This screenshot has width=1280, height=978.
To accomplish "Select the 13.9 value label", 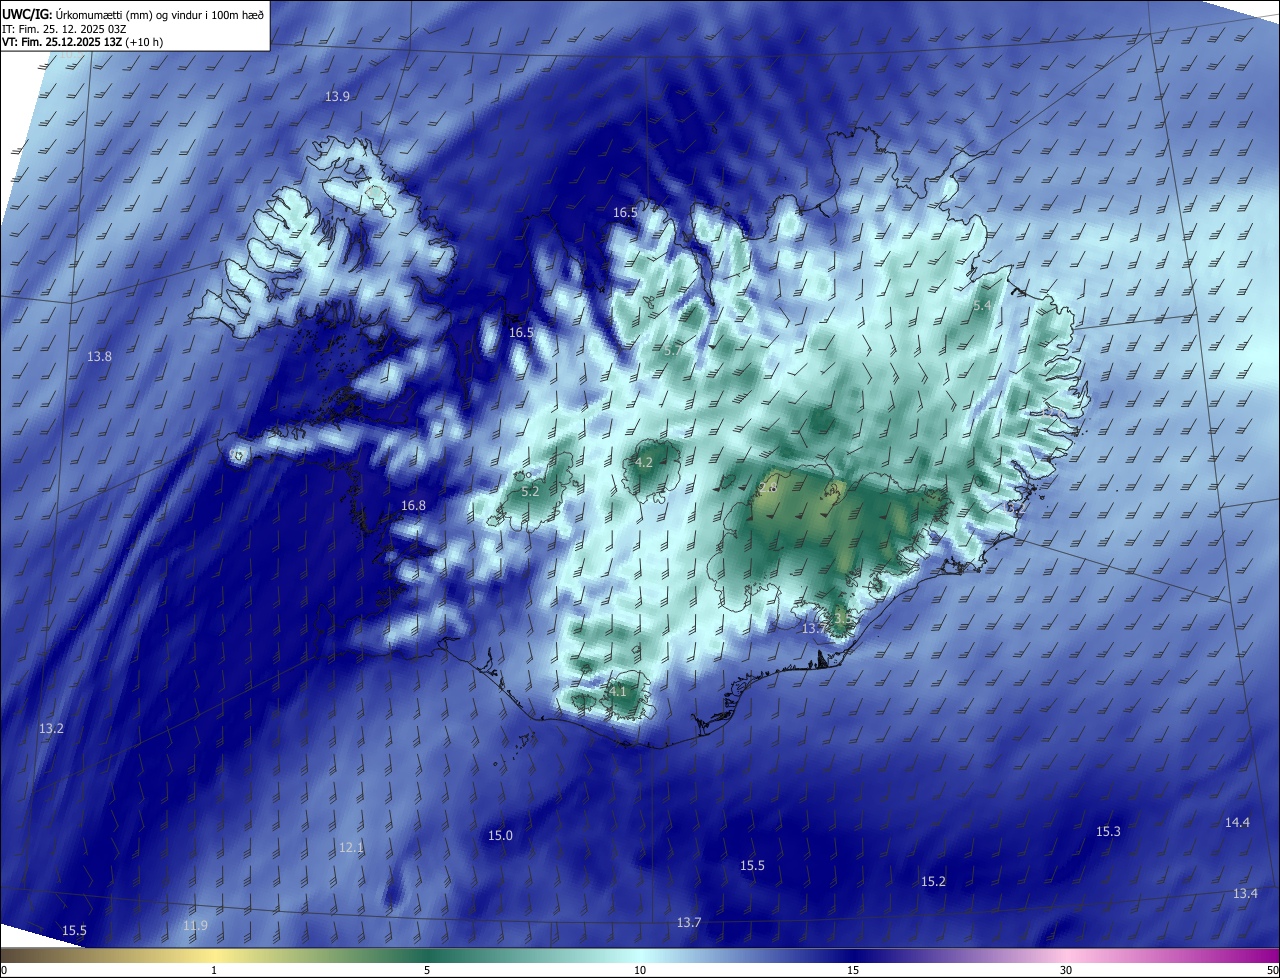I will pyautogui.click(x=337, y=97).
